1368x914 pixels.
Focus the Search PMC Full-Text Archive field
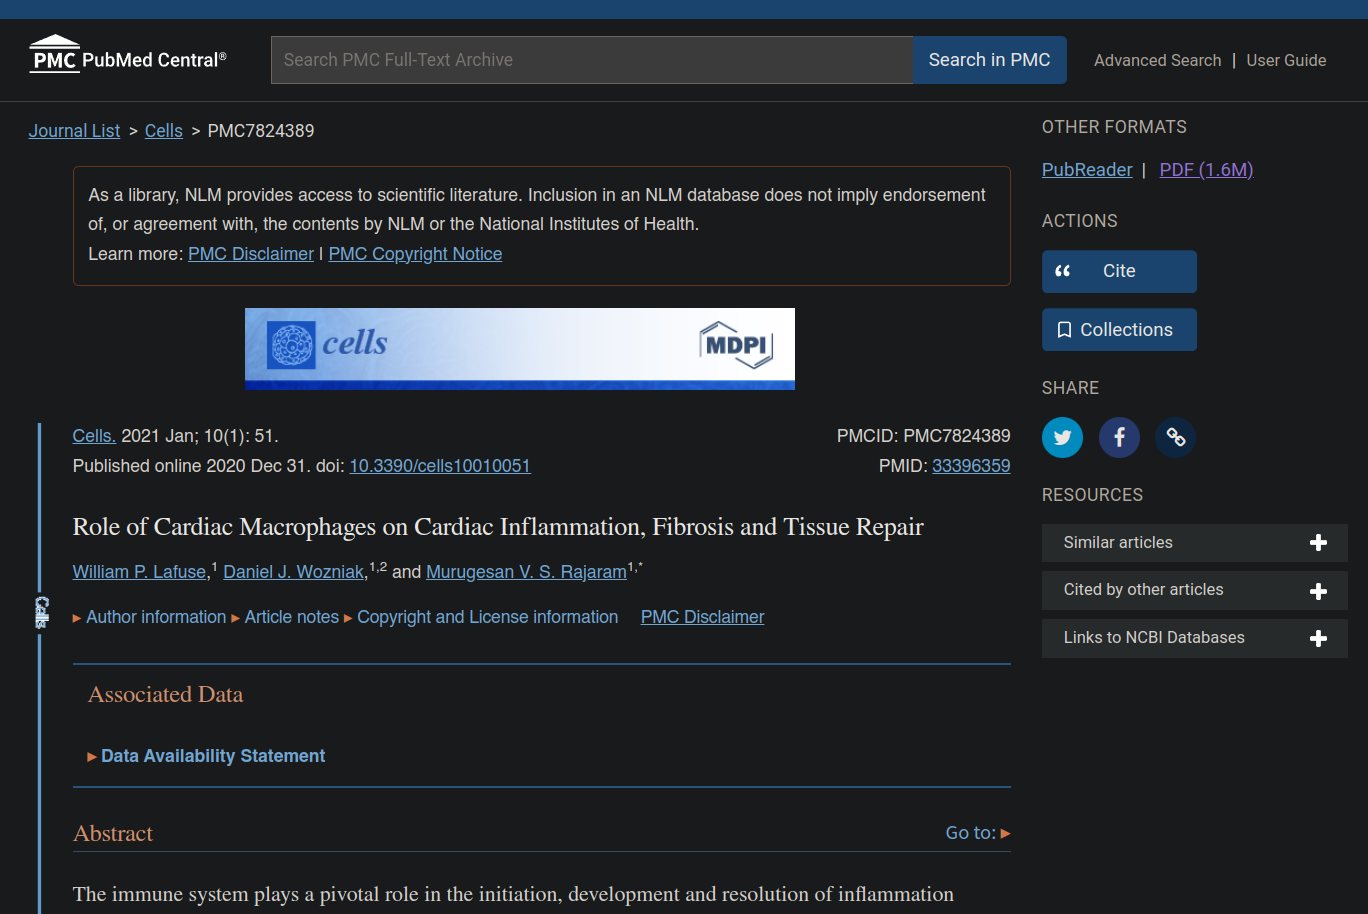click(592, 60)
